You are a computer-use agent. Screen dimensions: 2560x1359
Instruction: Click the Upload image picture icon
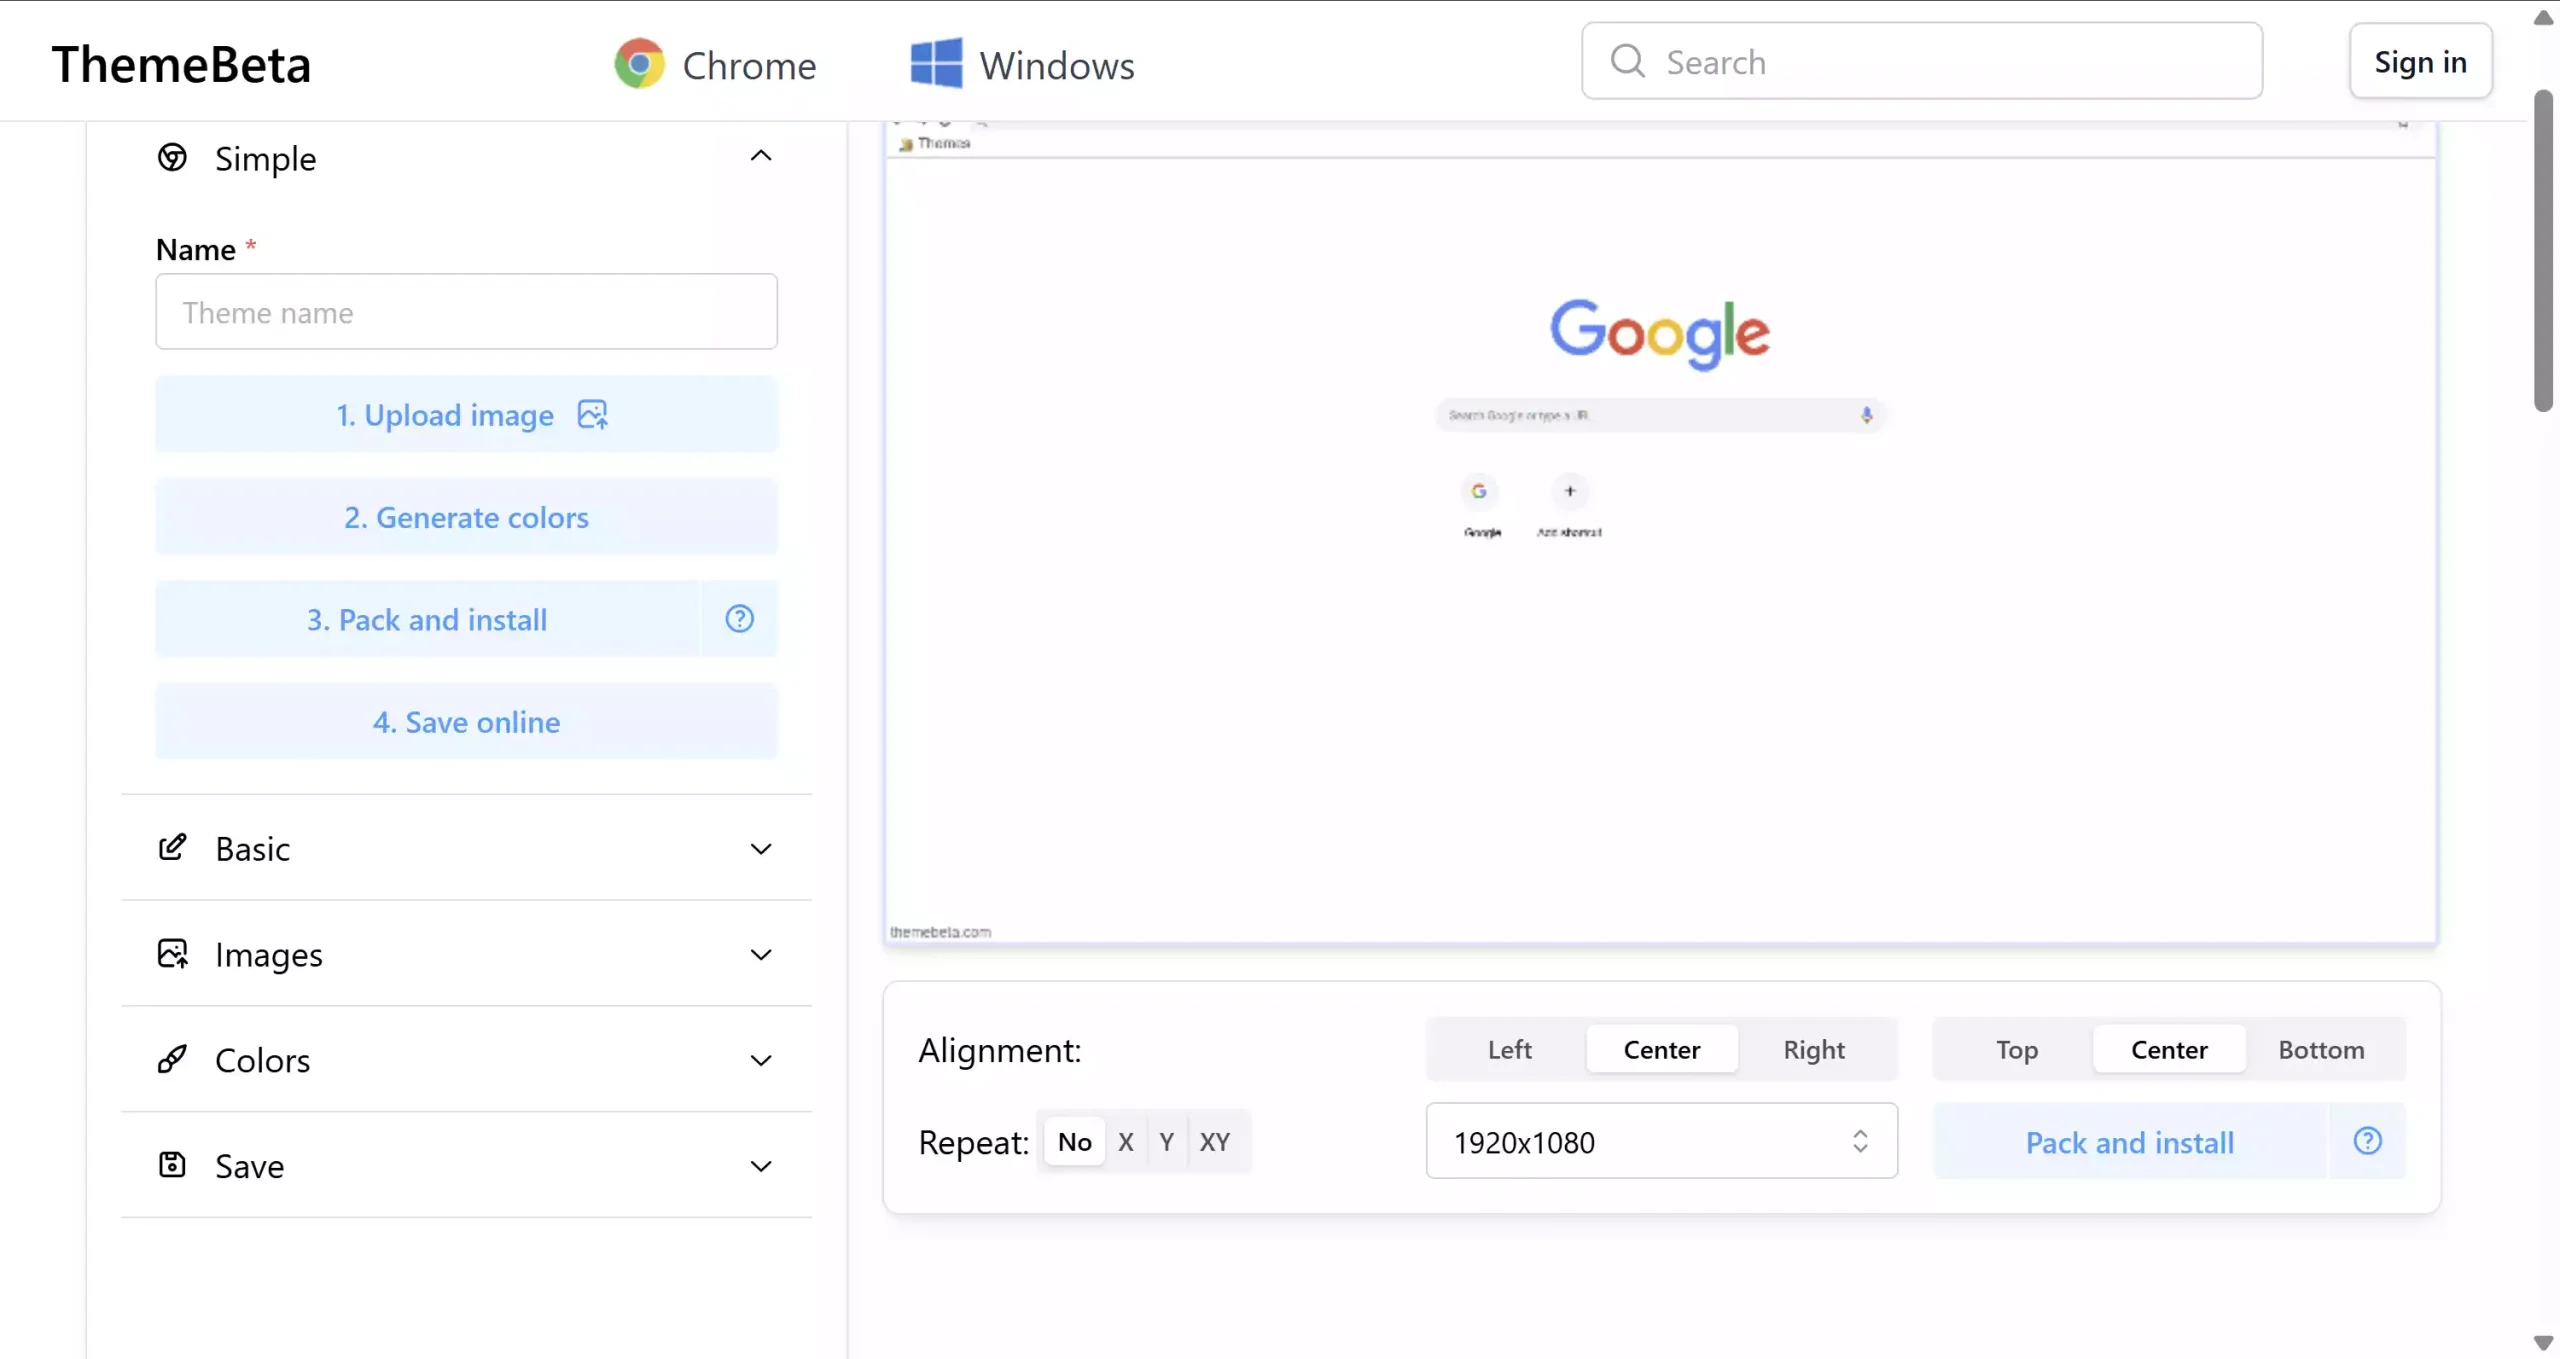(592, 414)
